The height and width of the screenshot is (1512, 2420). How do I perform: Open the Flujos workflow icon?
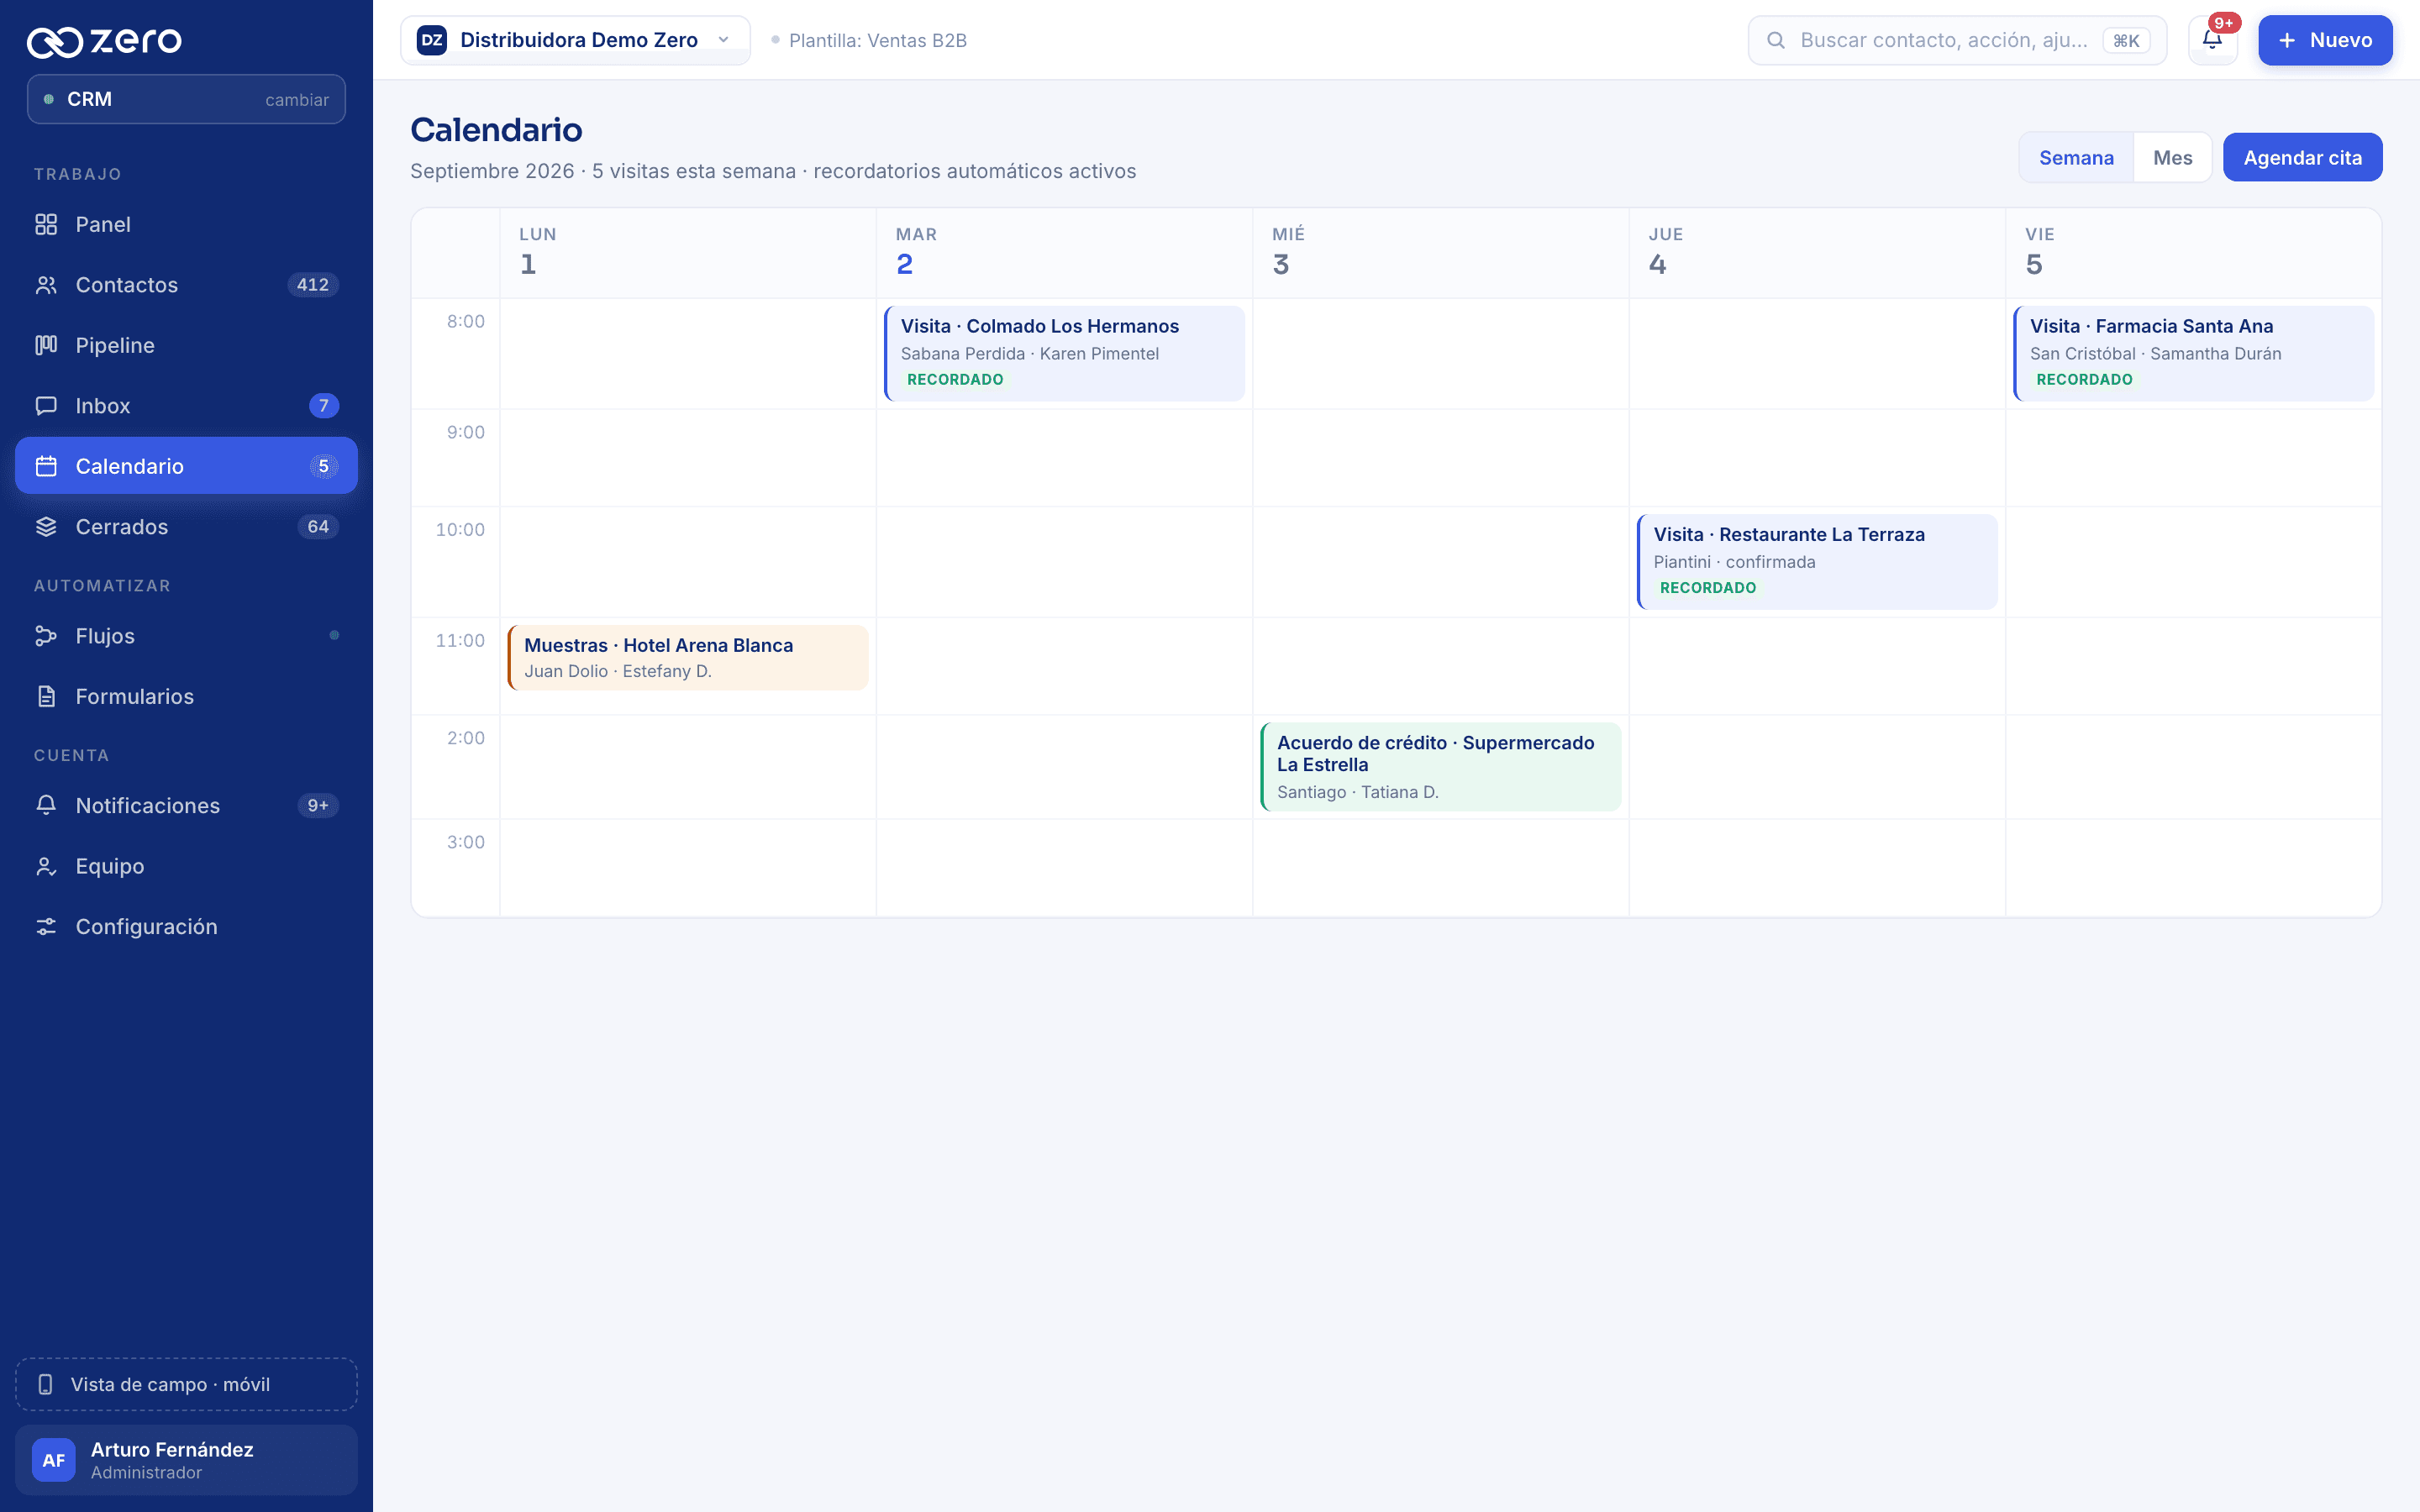coord(46,636)
